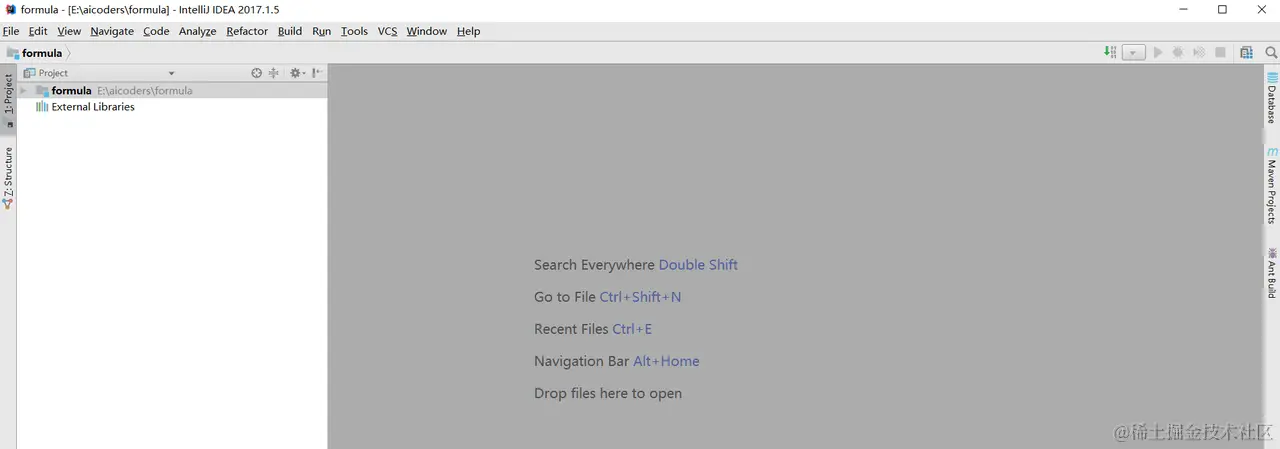The height and width of the screenshot is (449, 1280).
Task: Click the Scroll from Source target icon
Action: pos(257,73)
